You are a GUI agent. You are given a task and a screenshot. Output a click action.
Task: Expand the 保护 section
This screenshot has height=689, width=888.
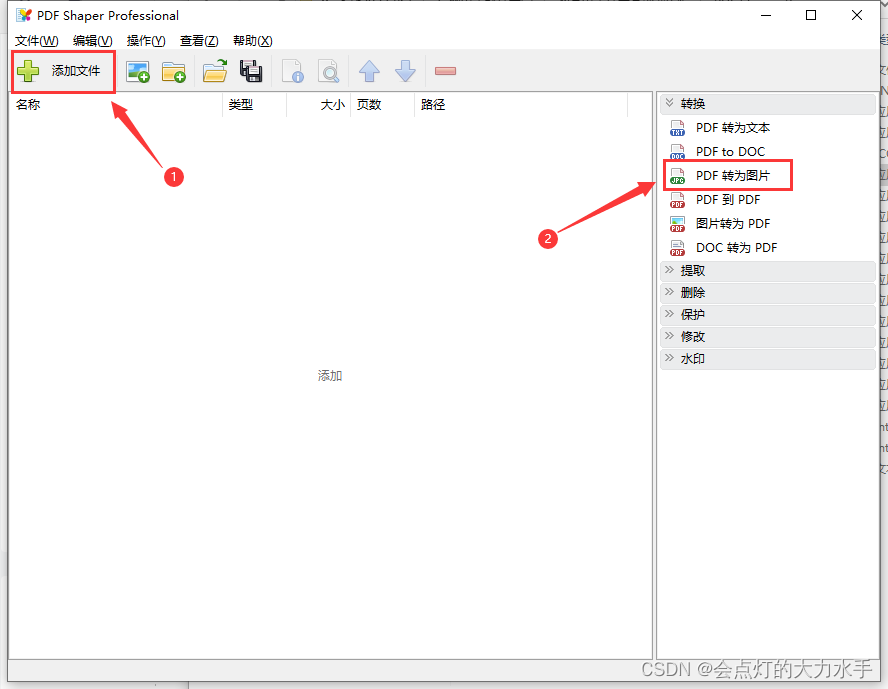pos(768,315)
